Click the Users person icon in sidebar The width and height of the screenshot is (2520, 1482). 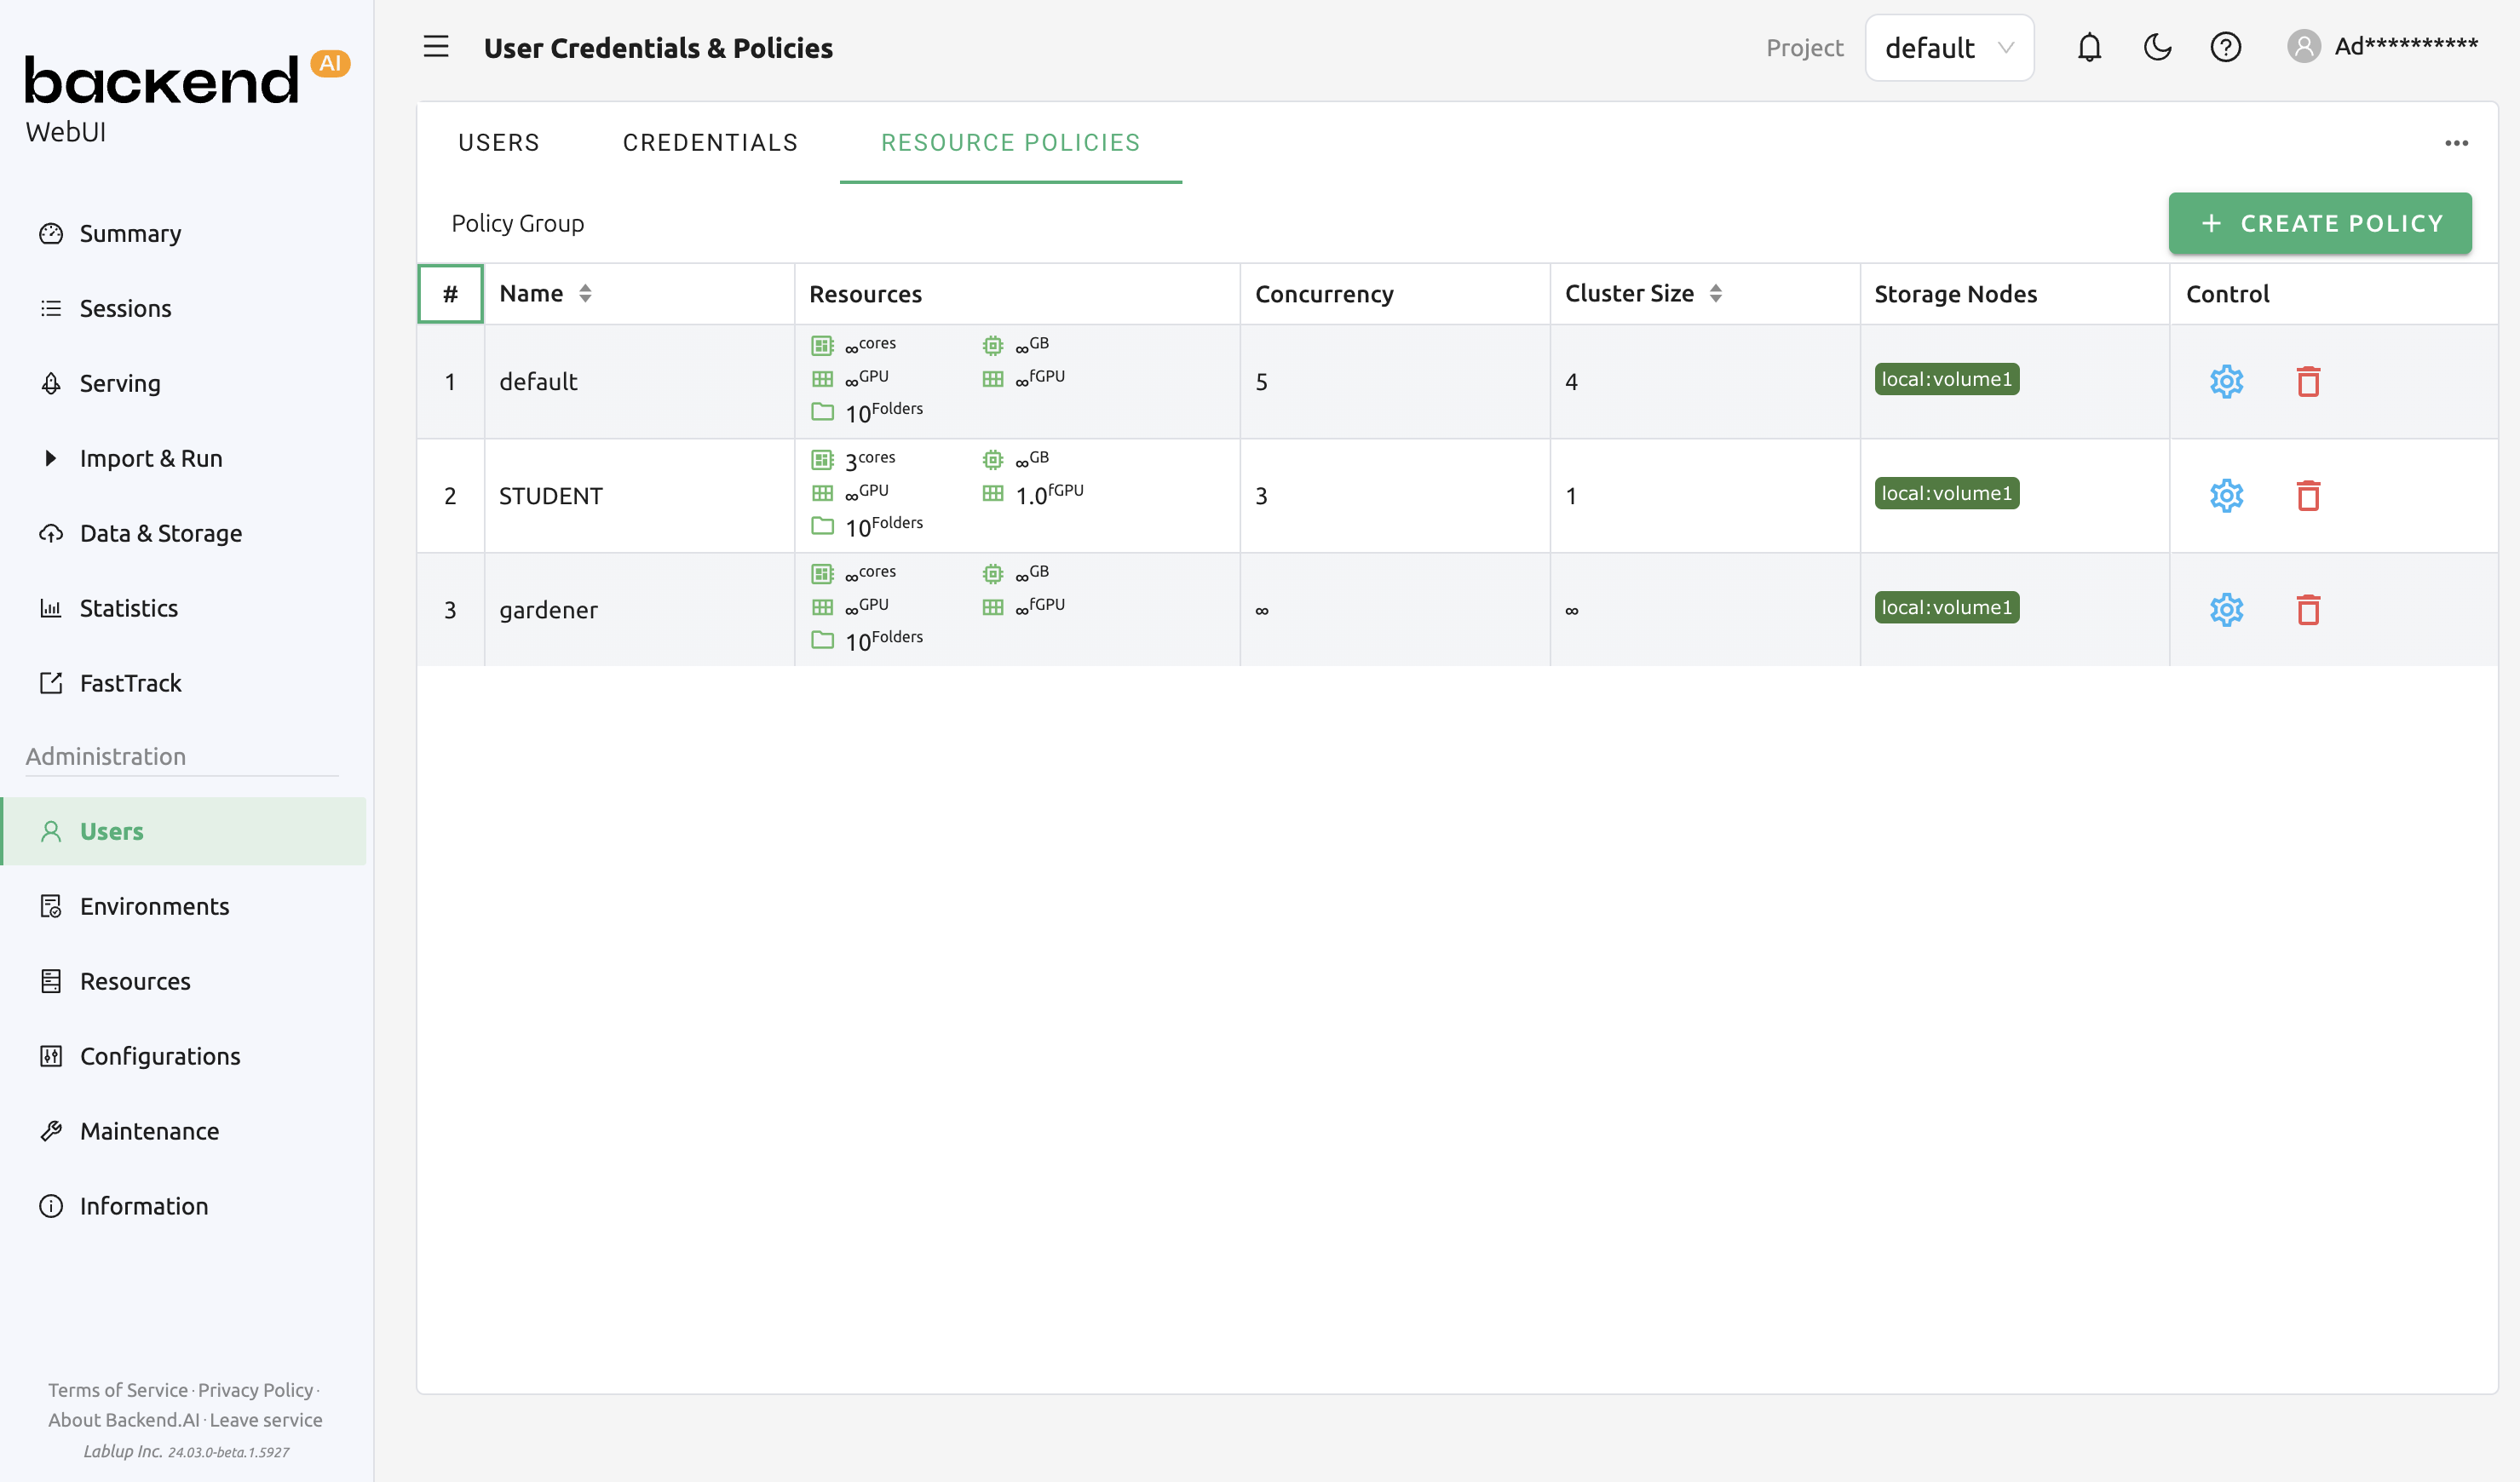51,831
